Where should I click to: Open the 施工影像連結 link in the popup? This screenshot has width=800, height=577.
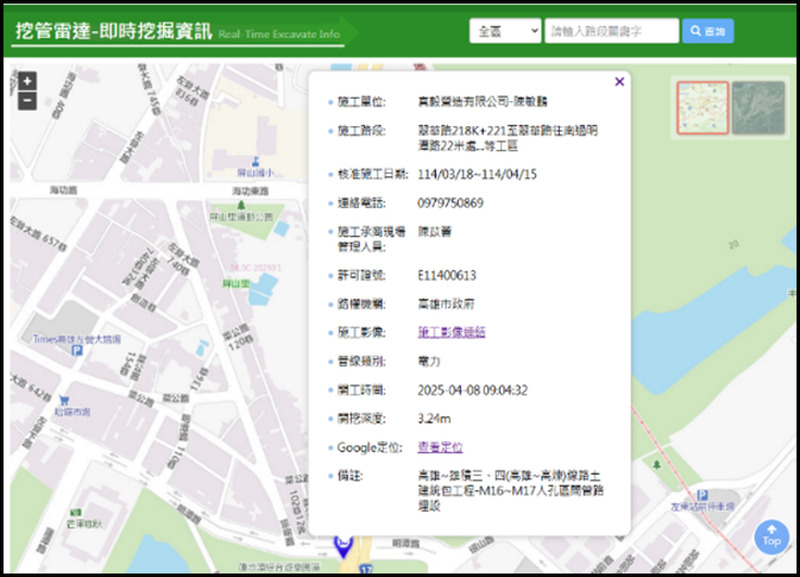click(x=452, y=330)
